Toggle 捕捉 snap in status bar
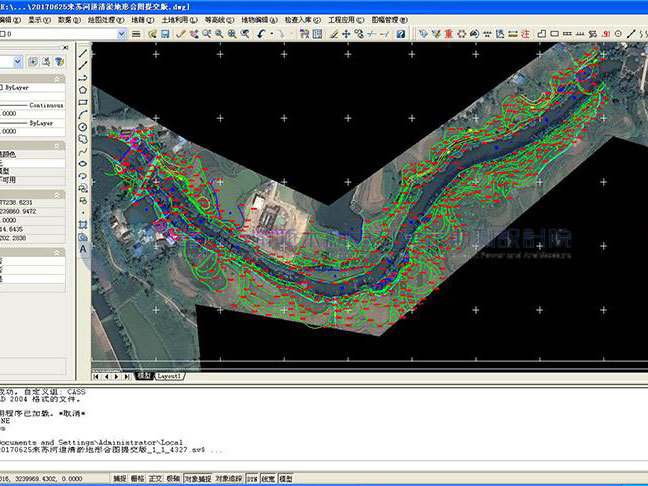 [x=120, y=478]
